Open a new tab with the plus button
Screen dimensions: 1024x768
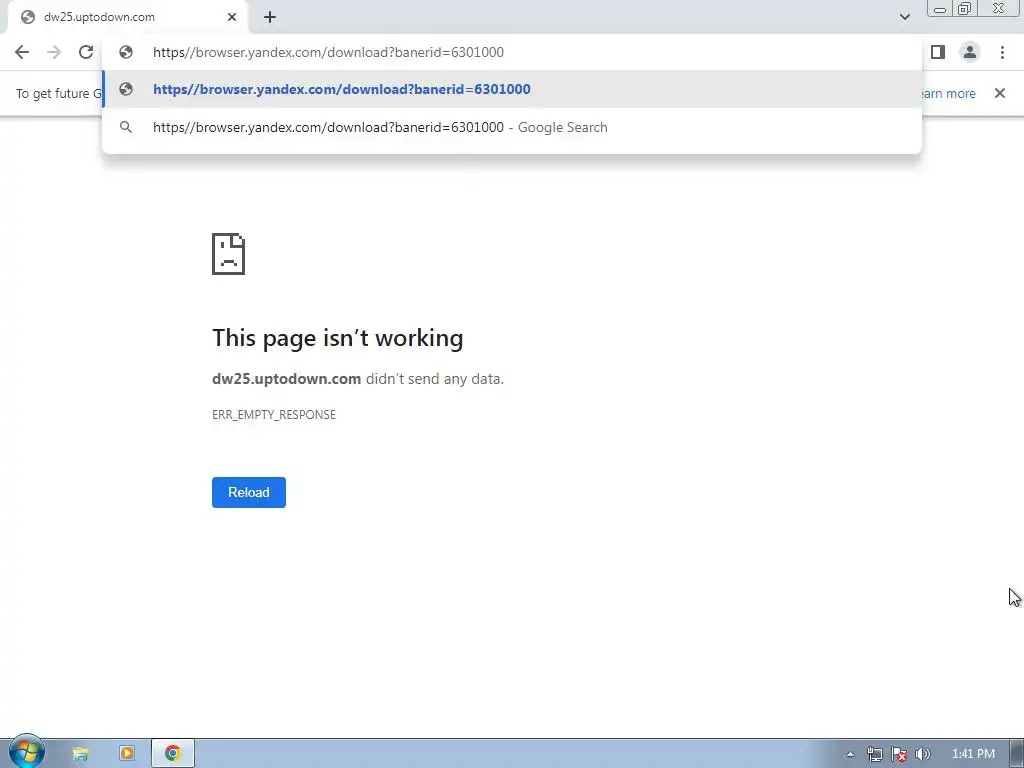coord(270,17)
